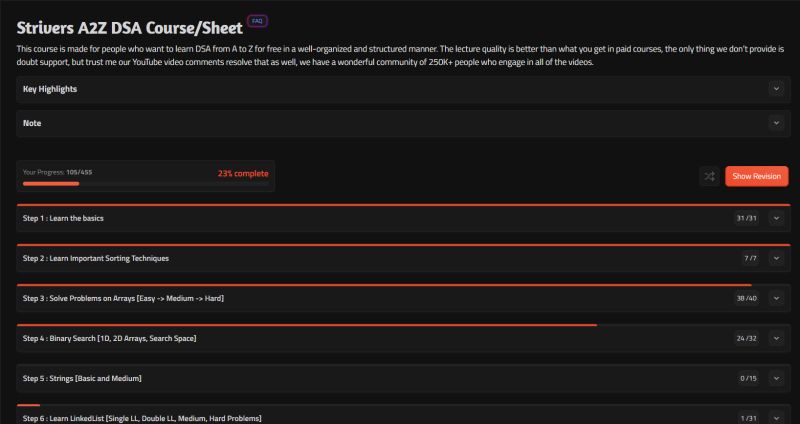Click the Show Revision button
The width and height of the screenshot is (800, 424).
(x=757, y=176)
